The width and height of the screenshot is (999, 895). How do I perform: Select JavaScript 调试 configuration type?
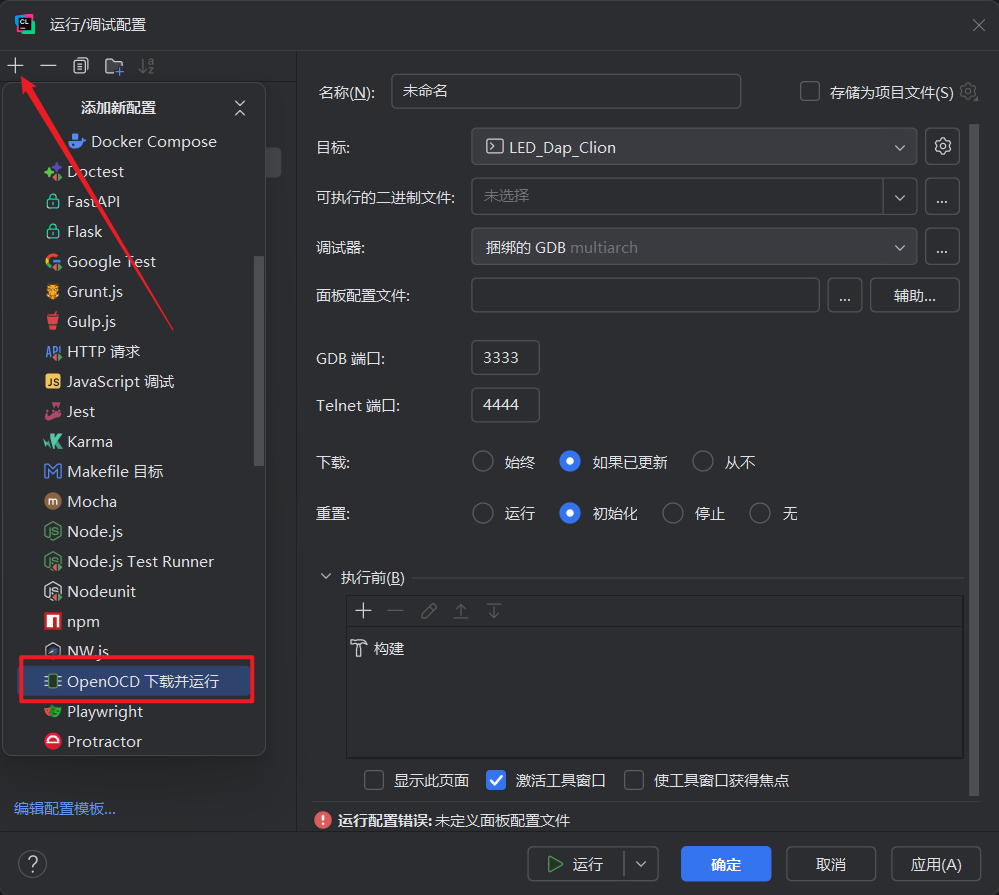click(x=110, y=381)
